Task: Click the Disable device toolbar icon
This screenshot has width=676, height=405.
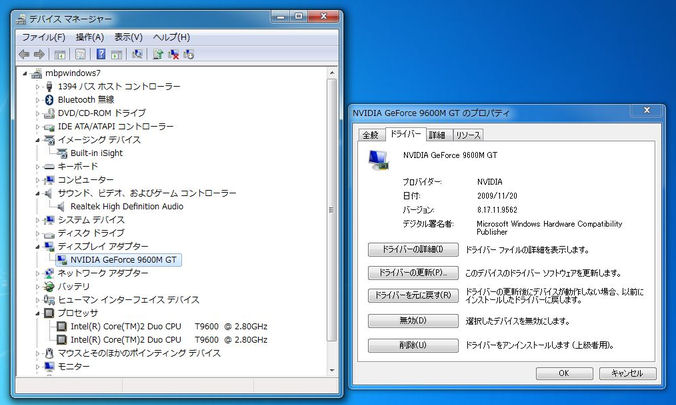Action: pos(188,54)
